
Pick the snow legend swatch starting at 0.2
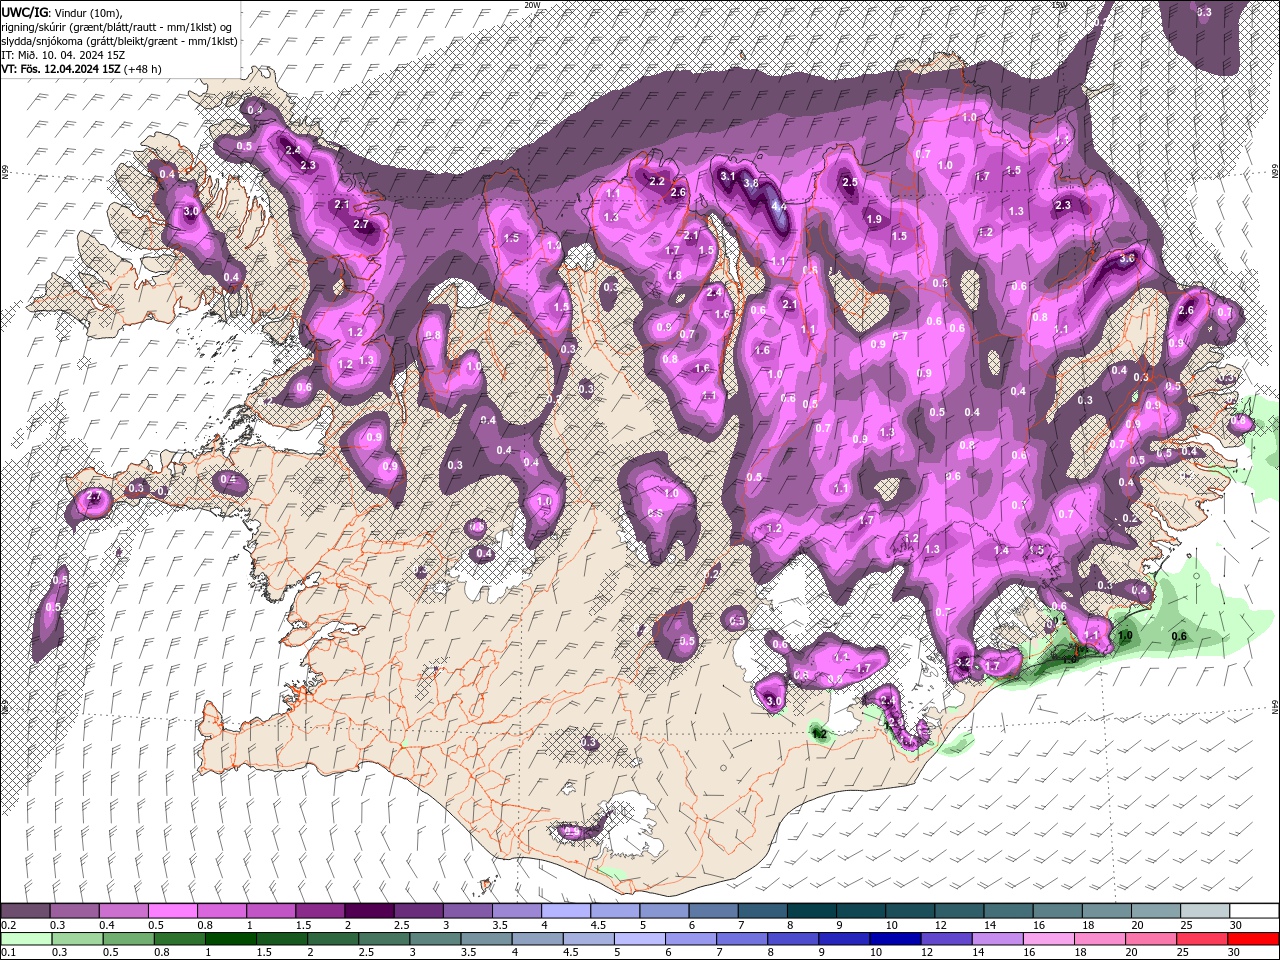tap(26, 911)
